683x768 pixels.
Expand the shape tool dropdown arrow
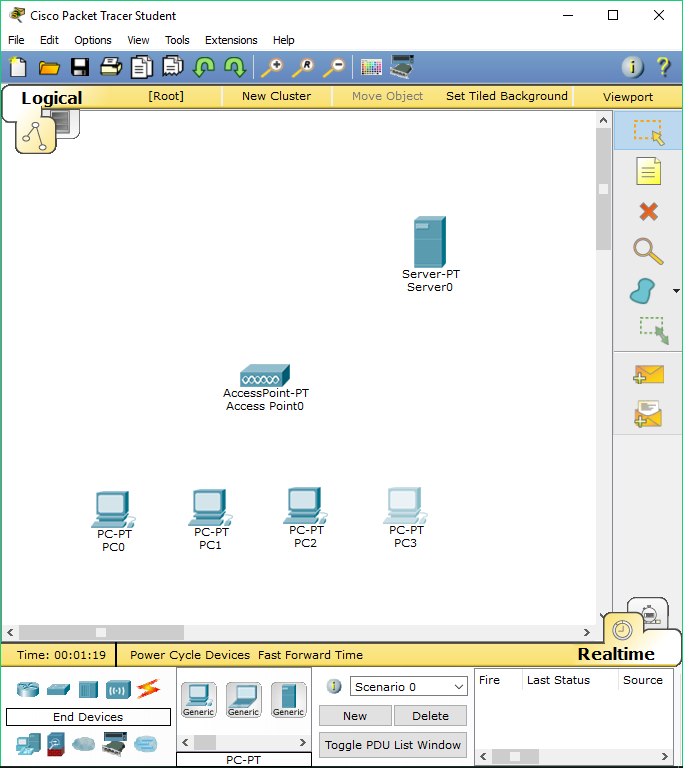click(676, 291)
